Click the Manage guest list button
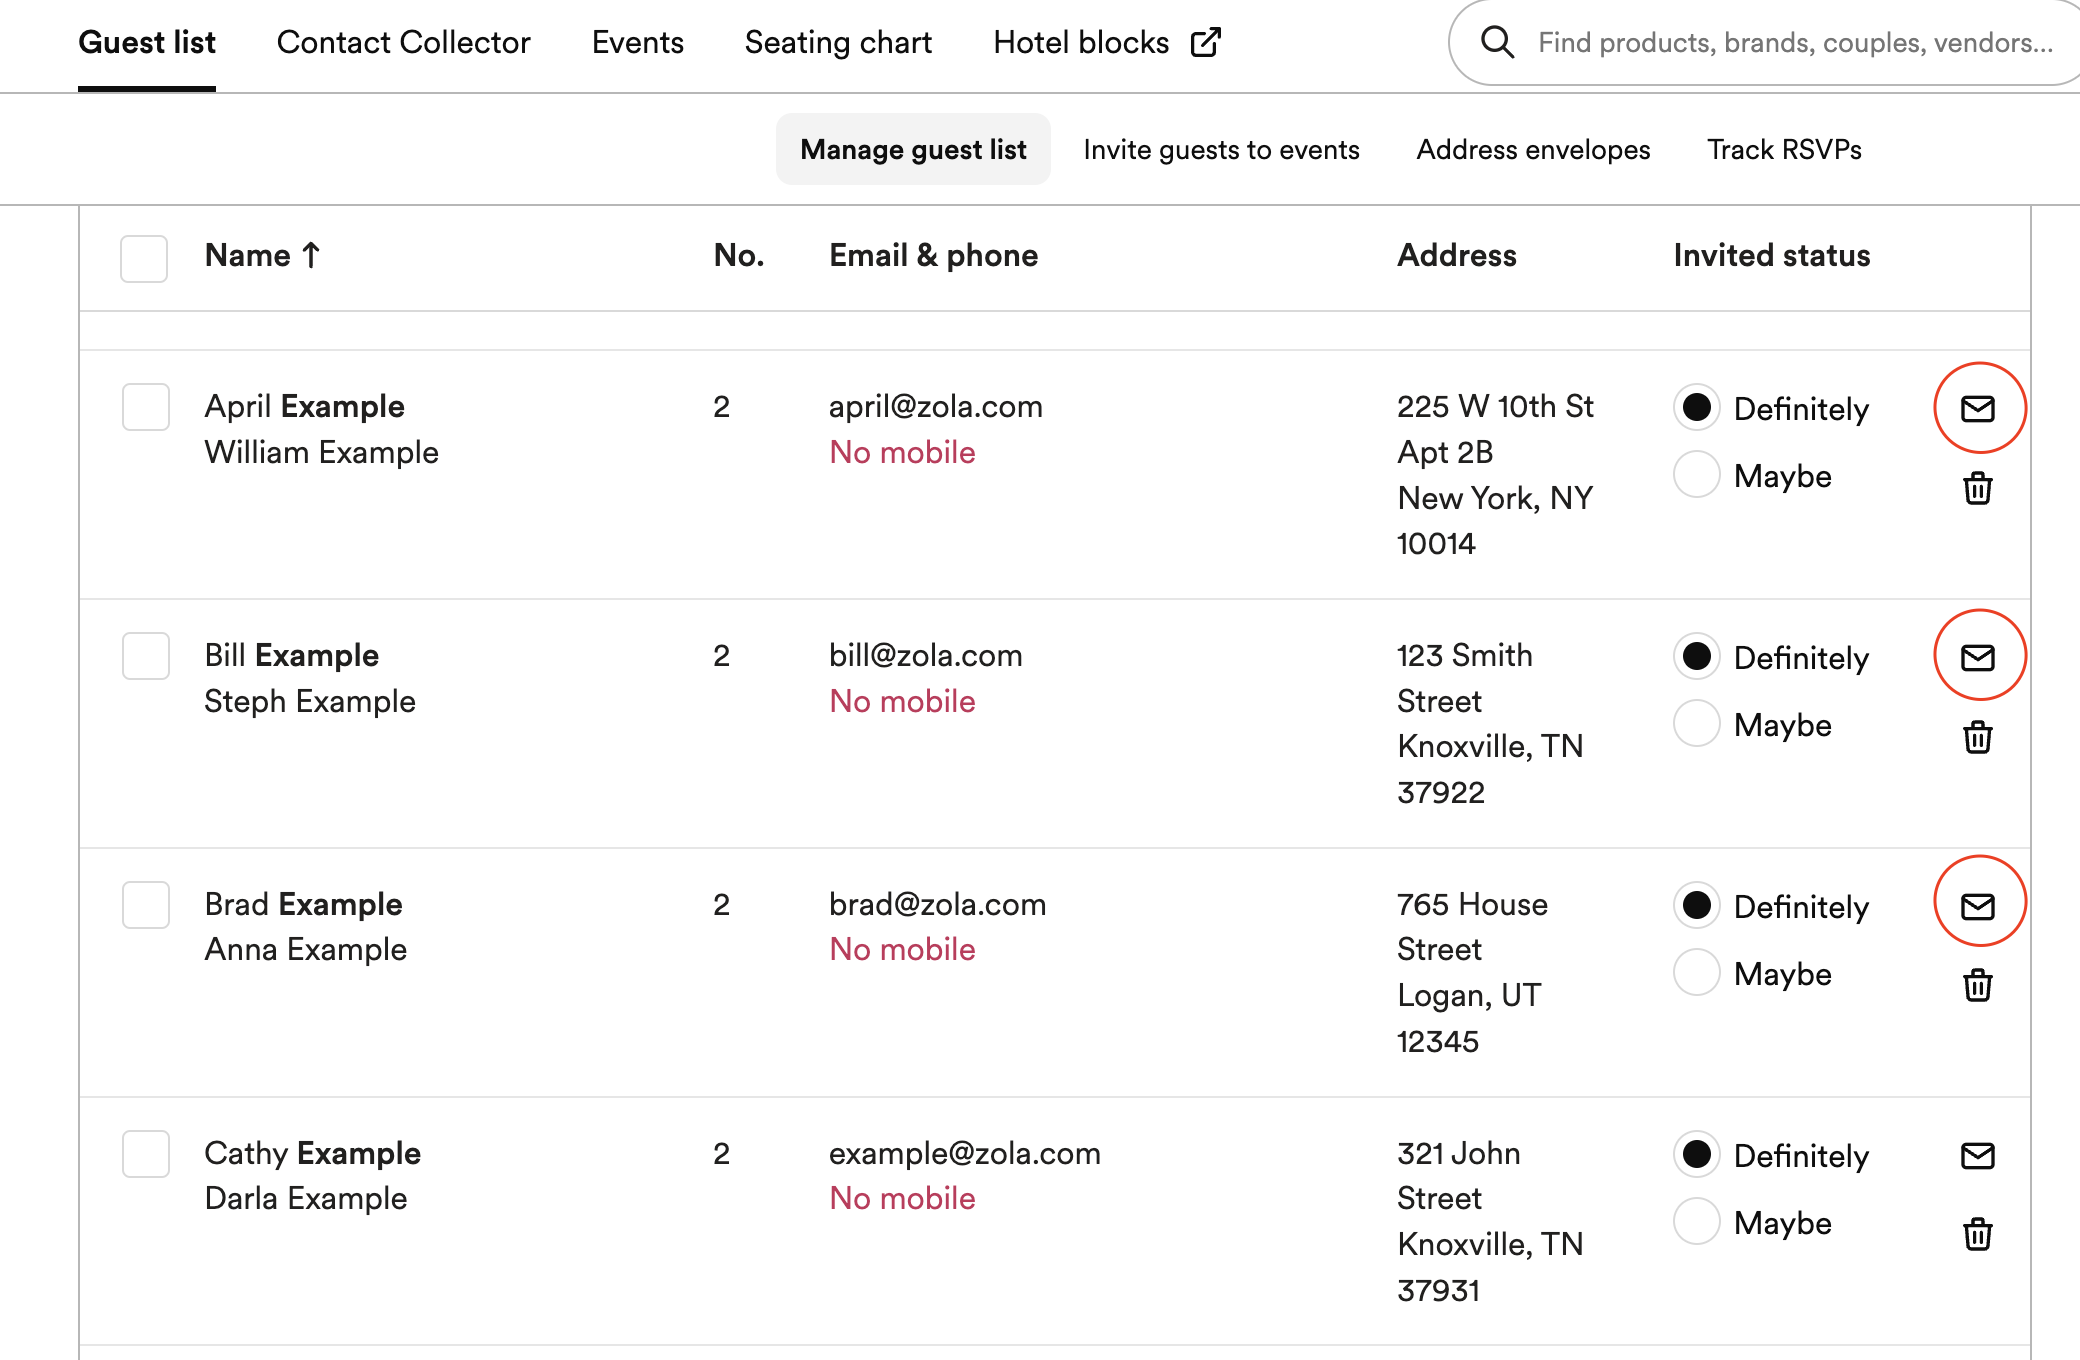 click(912, 149)
